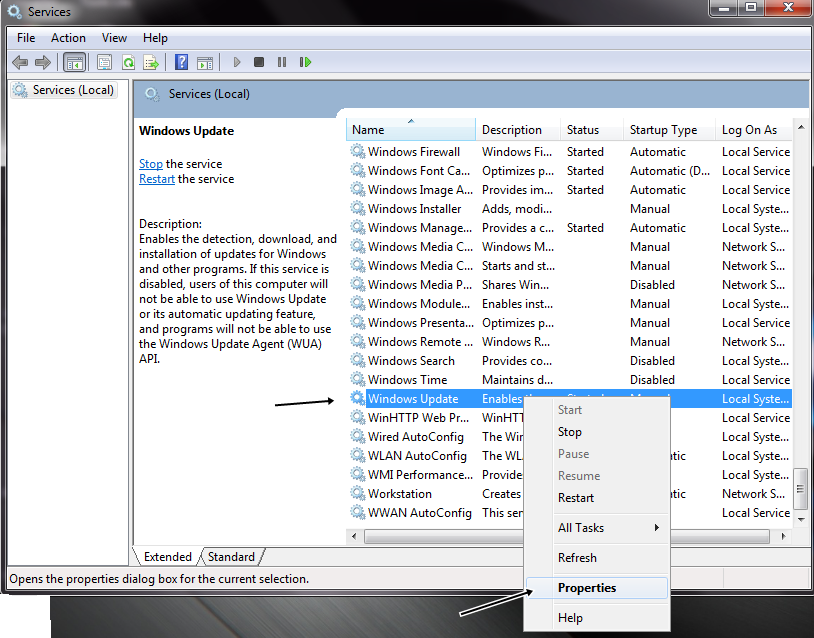The width and height of the screenshot is (814, 638).
Task: Select the WMI Performance... service row
Action: coord(435,474)
